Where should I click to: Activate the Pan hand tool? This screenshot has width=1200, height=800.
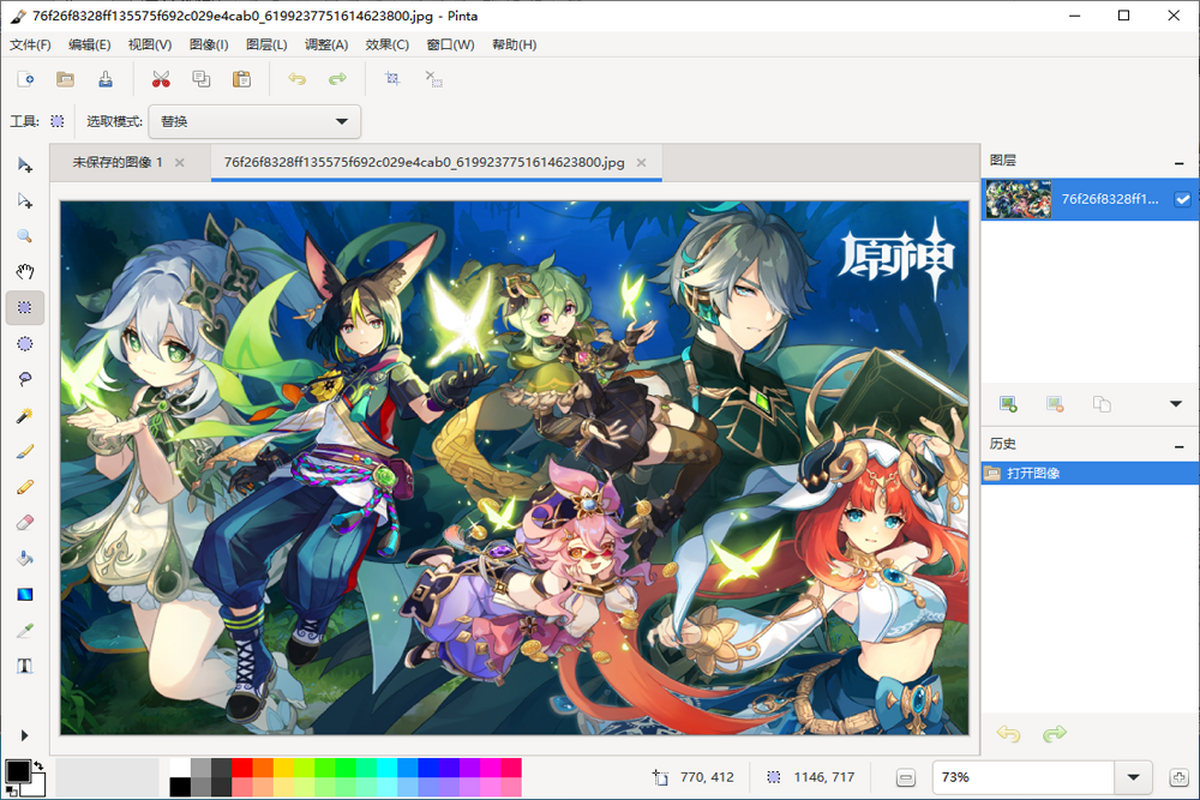[25, 272]
